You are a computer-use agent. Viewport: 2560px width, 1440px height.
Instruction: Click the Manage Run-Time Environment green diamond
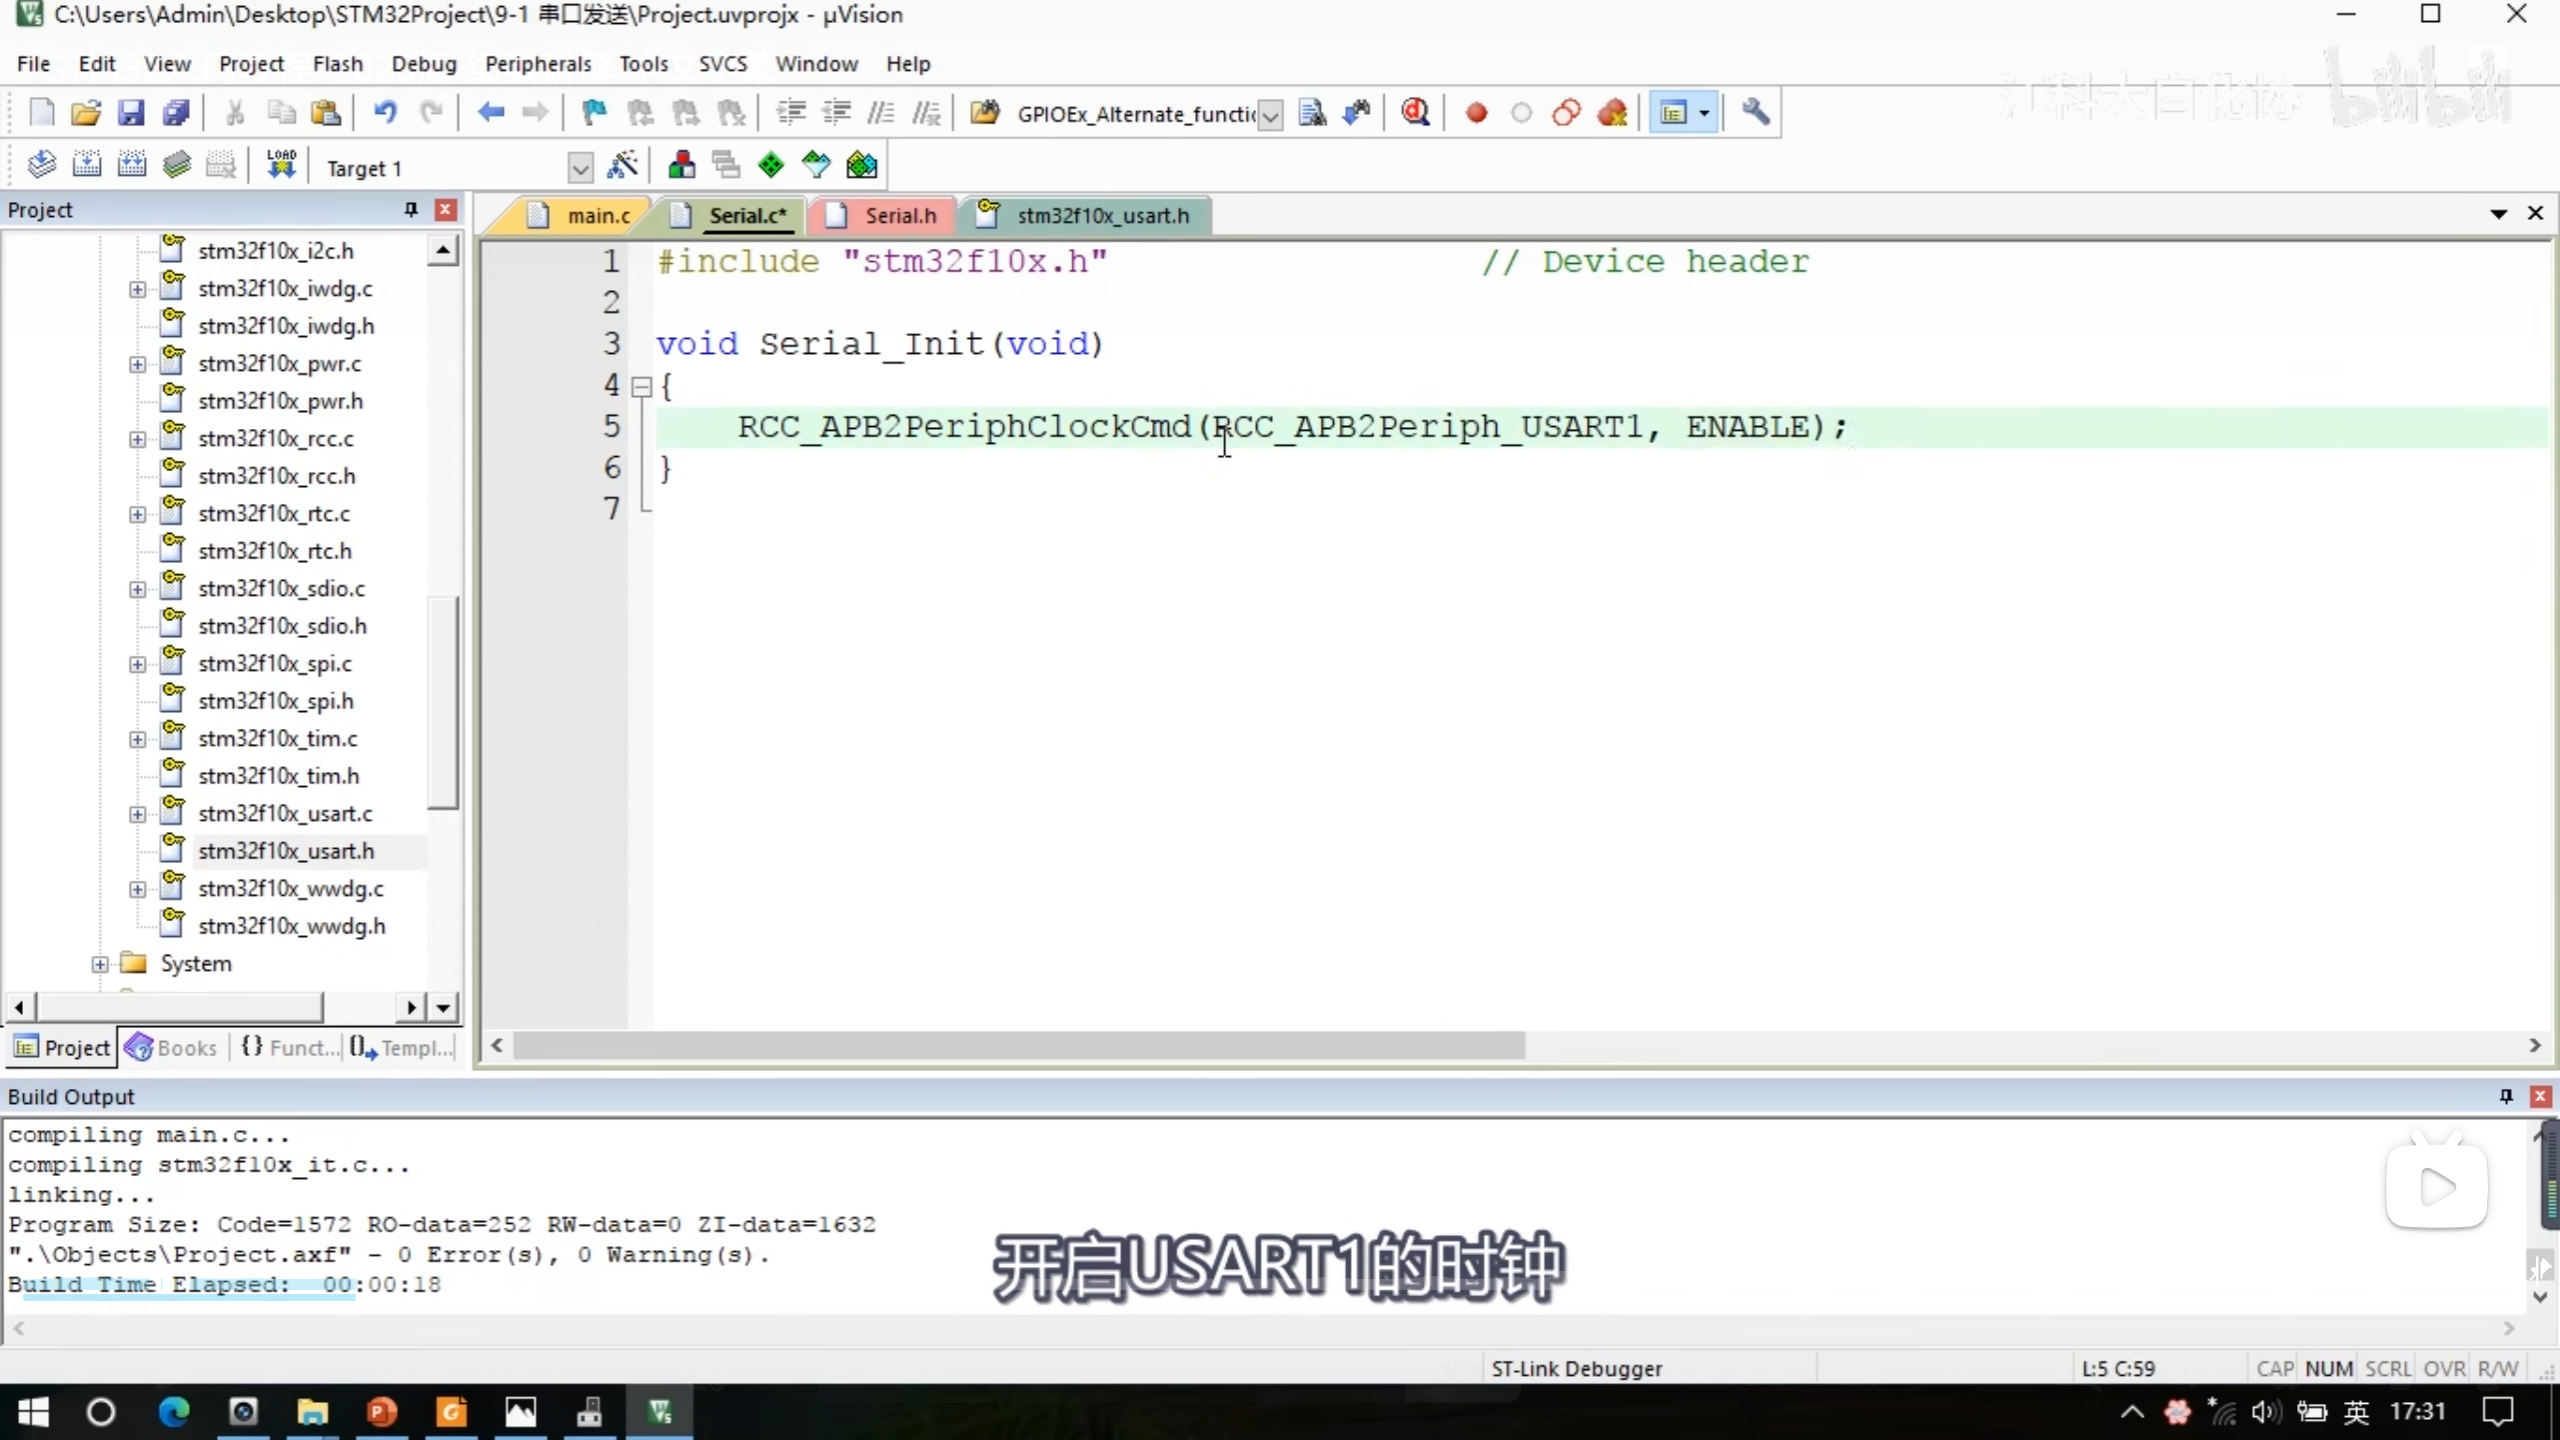tap(771, 166)
